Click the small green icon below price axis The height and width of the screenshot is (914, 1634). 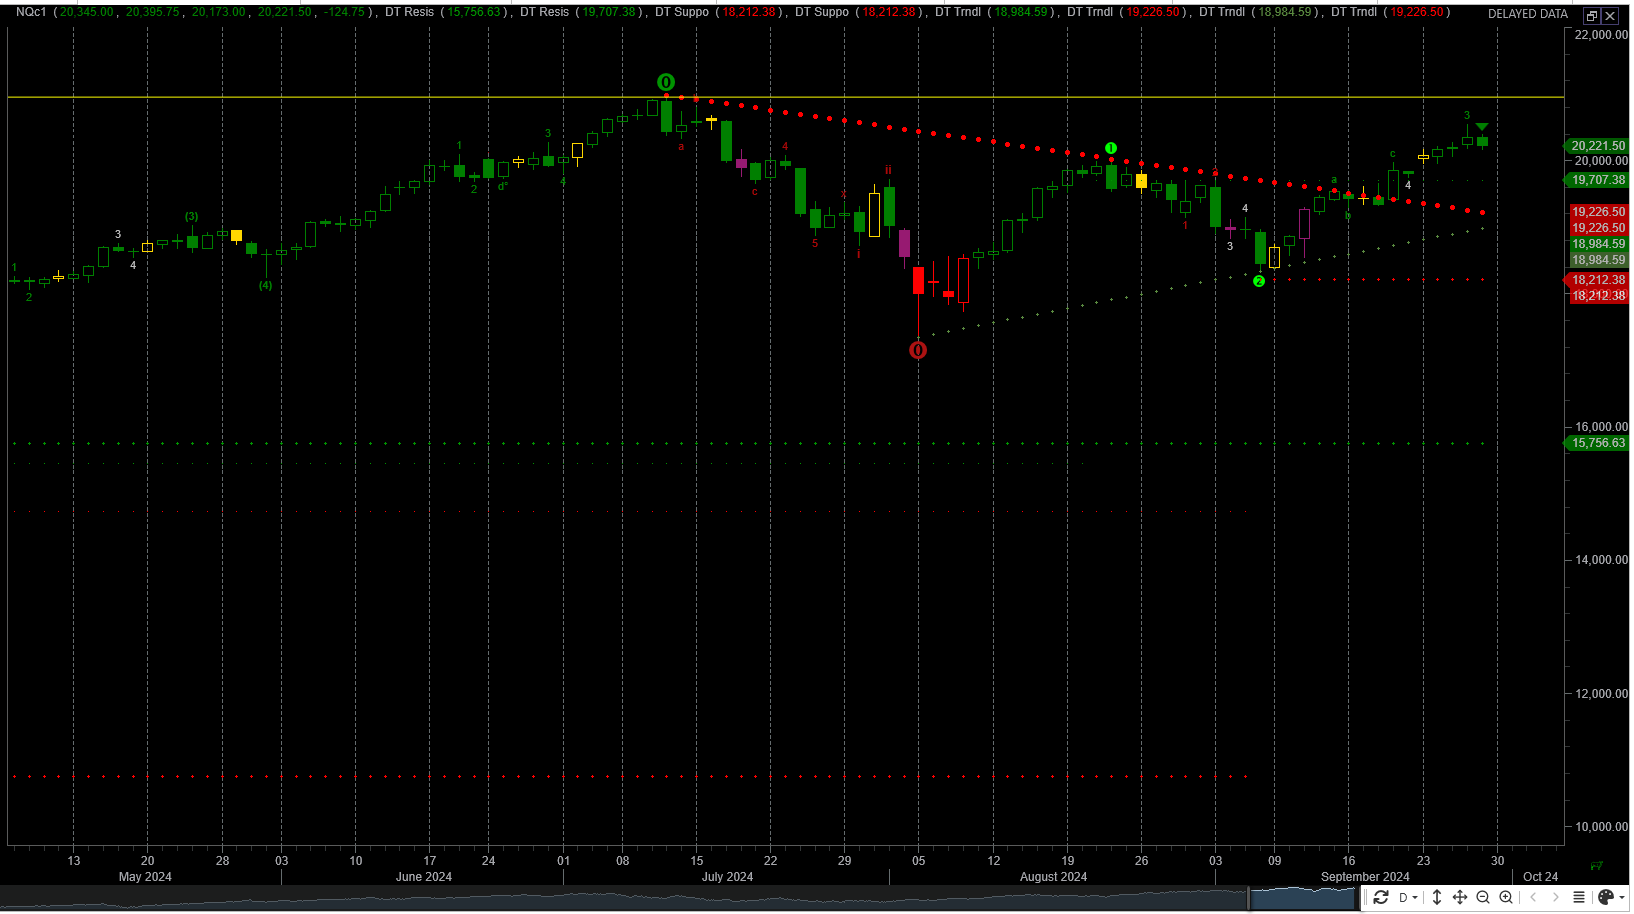[1596, 866]
